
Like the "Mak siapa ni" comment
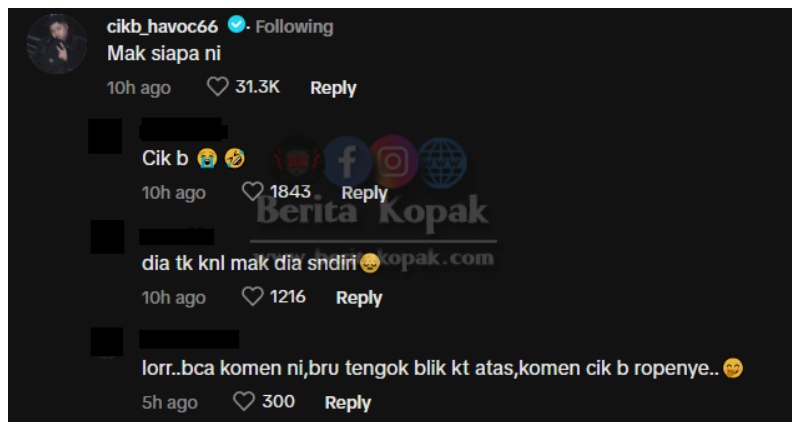point(217,87)
